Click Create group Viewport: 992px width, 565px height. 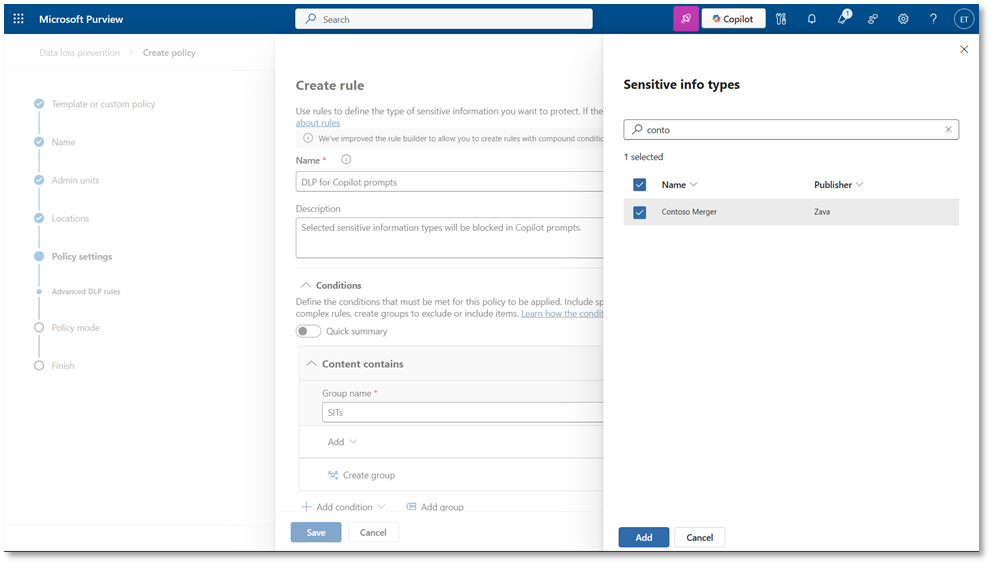tap(361, 475)
